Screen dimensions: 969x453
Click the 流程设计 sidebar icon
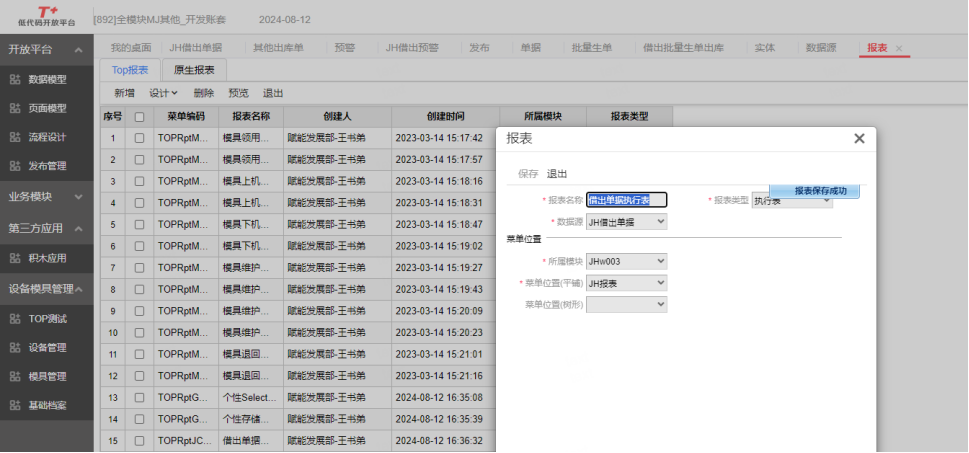[x=15, y=137]
